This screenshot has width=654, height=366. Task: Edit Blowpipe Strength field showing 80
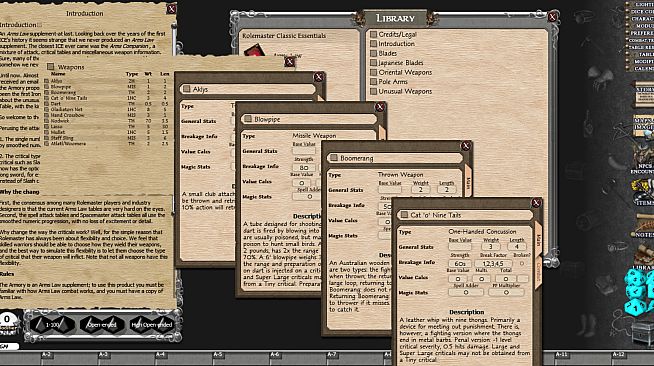tap(304, 168)
